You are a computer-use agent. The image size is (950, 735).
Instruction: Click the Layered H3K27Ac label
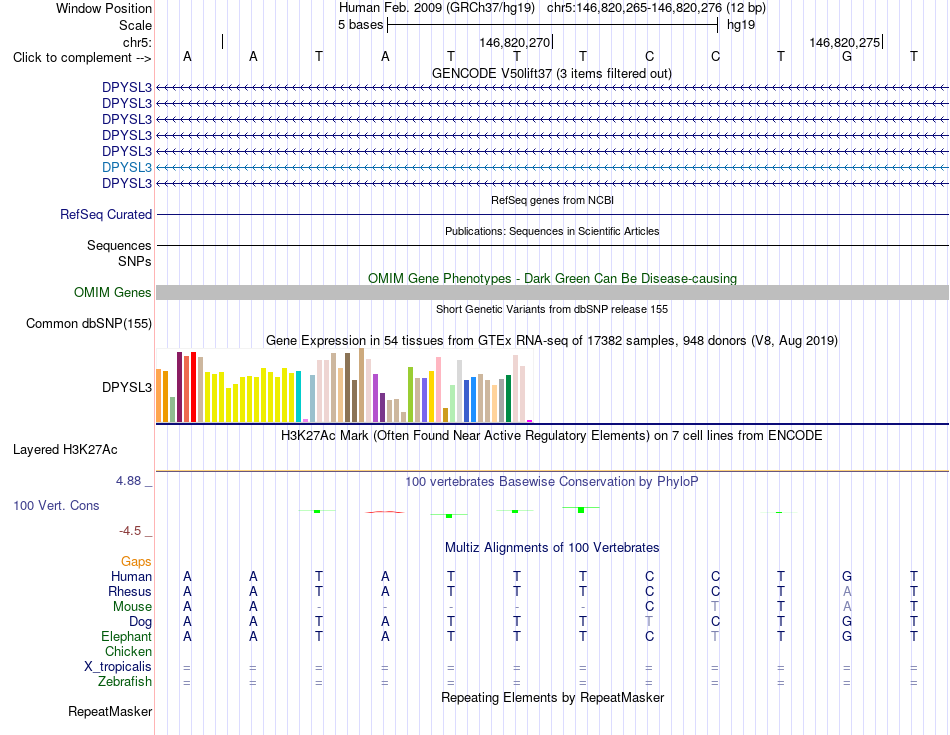pyautogui.click(x=65, y=450)
